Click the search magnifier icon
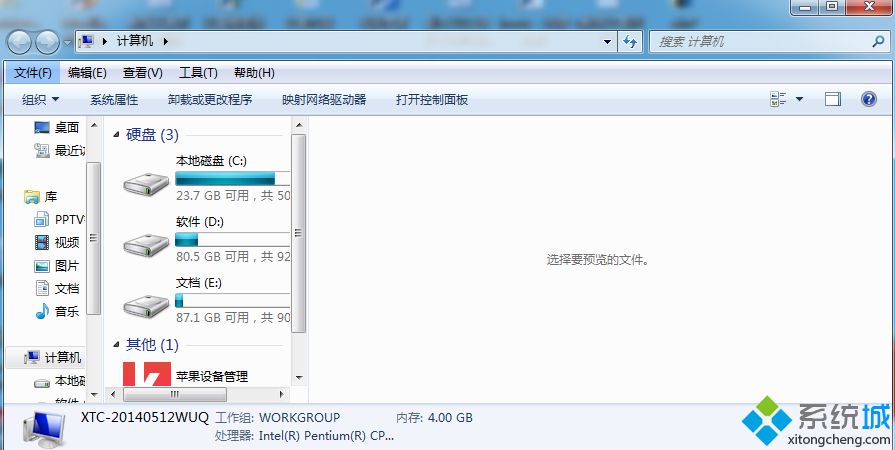The image size is (895, 450). click(x=878, y=41)
